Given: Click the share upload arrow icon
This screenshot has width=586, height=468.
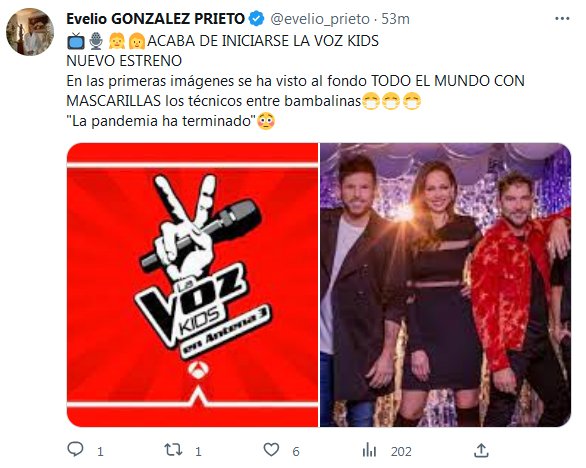Looking at the screenshot, I should click(481, 450).
